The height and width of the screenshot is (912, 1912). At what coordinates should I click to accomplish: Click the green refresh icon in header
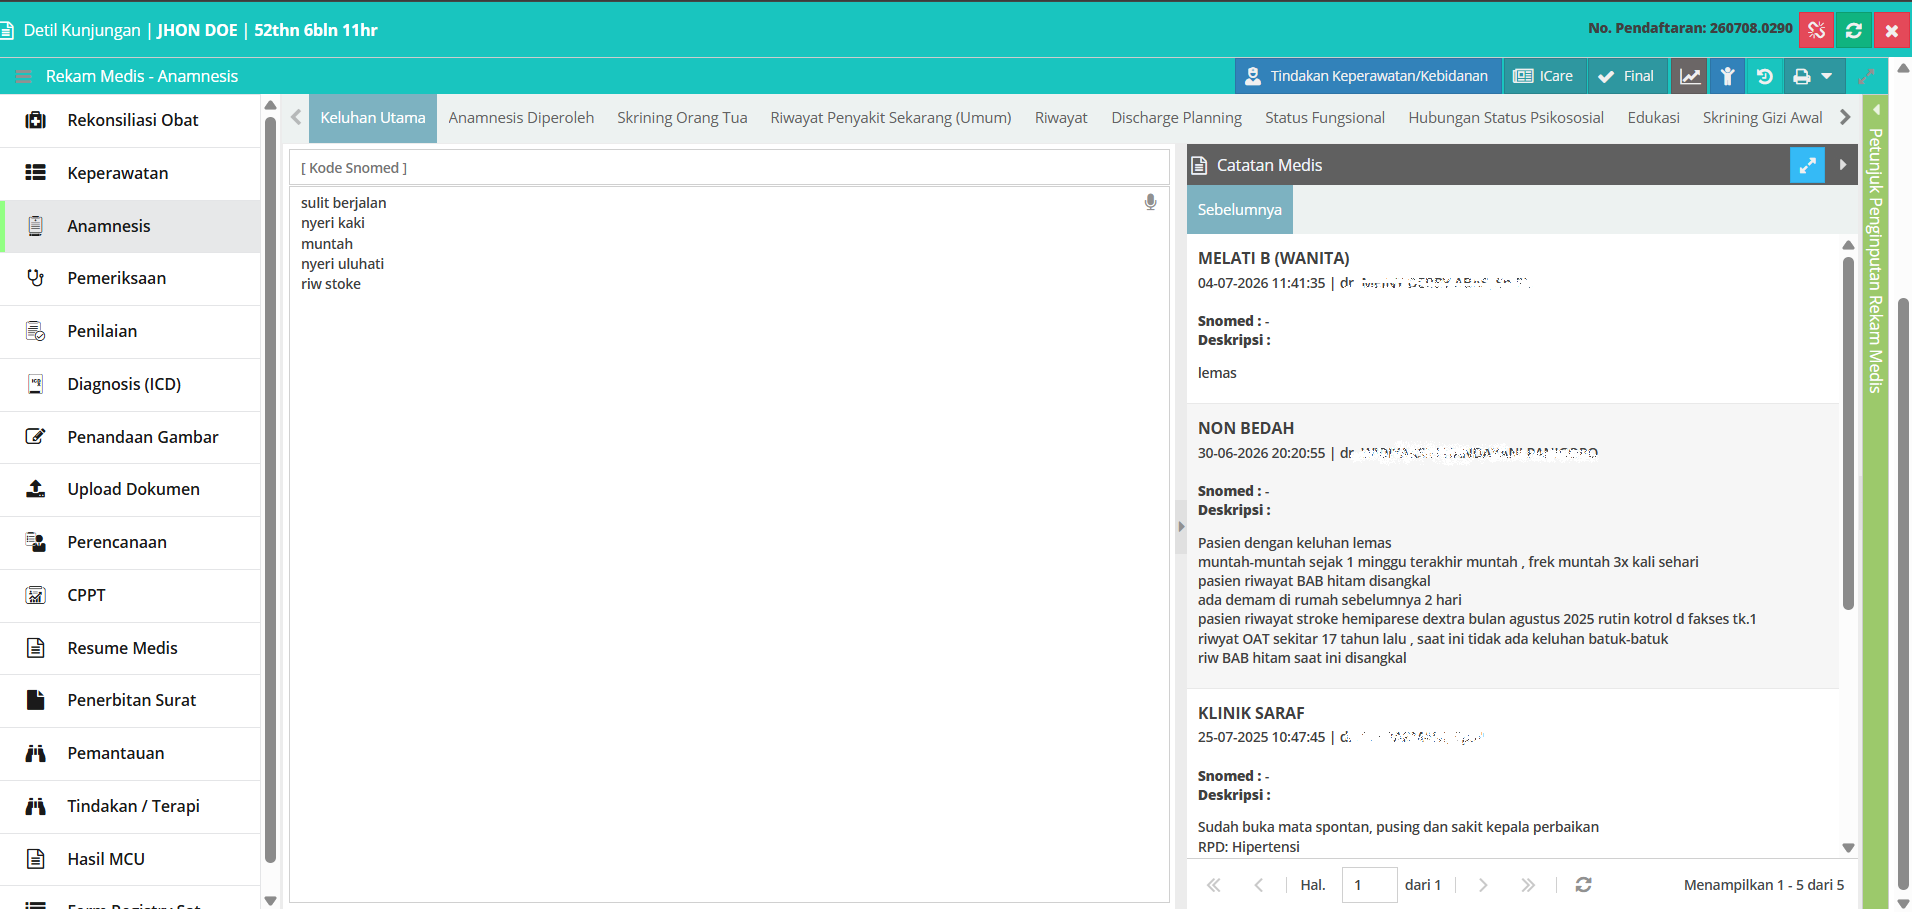click(x=1854, y=30)
